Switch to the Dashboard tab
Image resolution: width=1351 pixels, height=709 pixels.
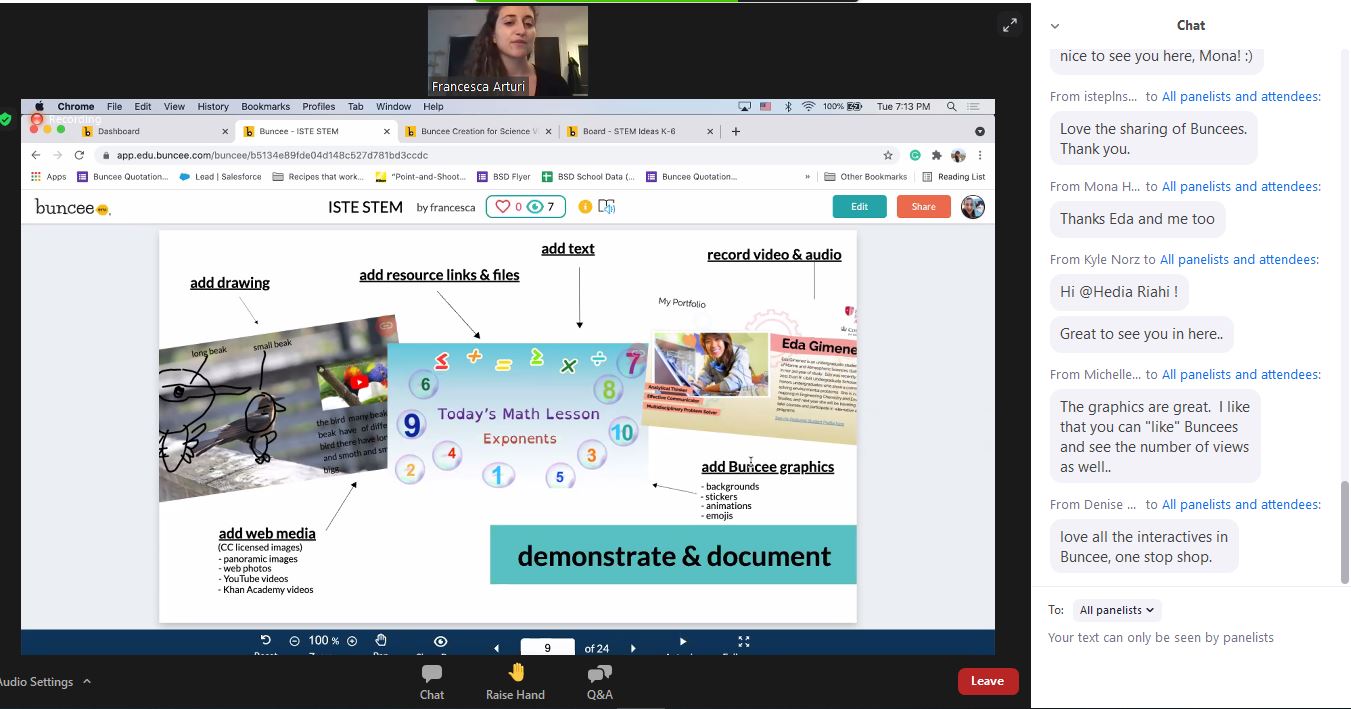[155, 131]
